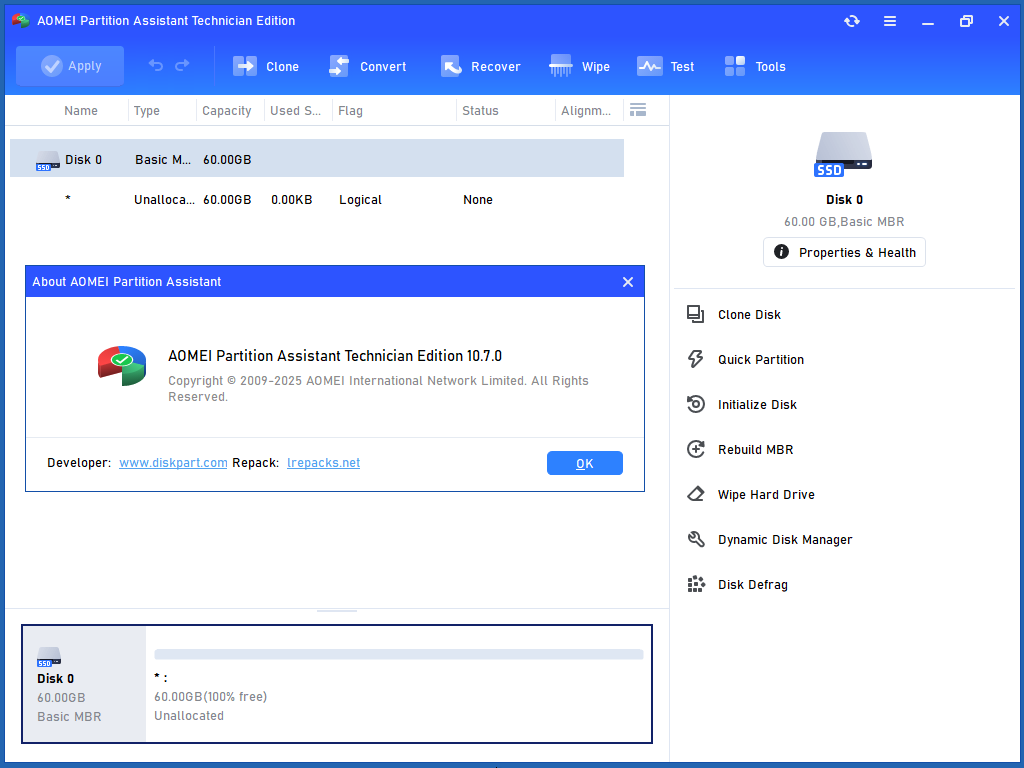
Task: Choose Clone Disk from side panel
Action: coord(749,315)
